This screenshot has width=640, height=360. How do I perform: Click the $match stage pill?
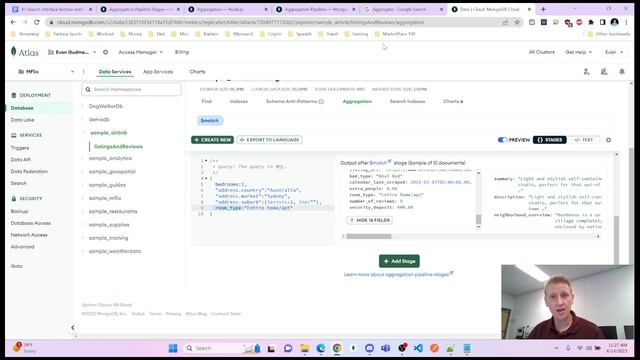[209, 120]
